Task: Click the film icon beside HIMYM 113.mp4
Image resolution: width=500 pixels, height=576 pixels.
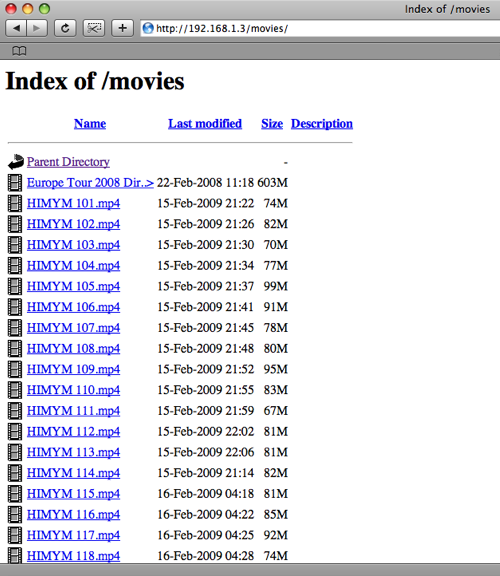Action: (15, 452)
